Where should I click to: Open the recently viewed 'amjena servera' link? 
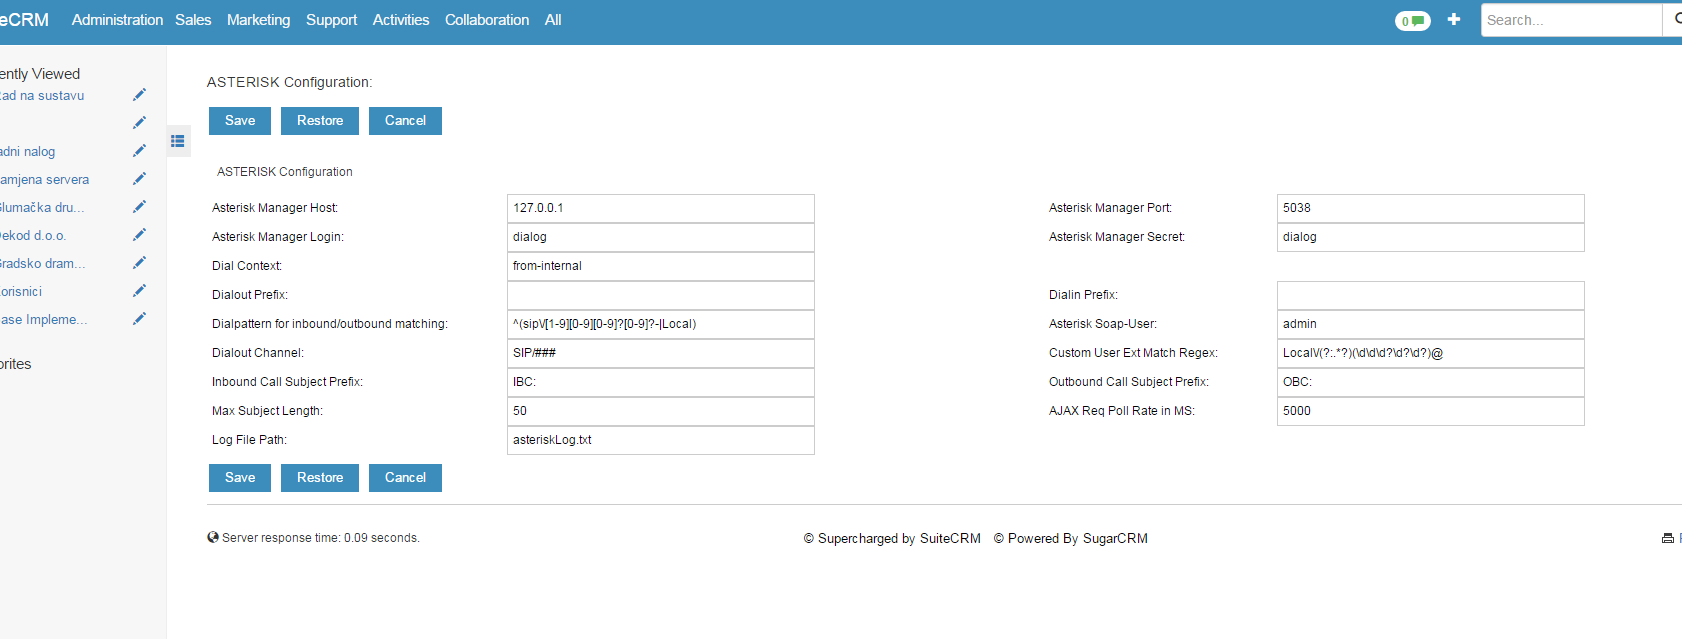(x=44, y=180)
